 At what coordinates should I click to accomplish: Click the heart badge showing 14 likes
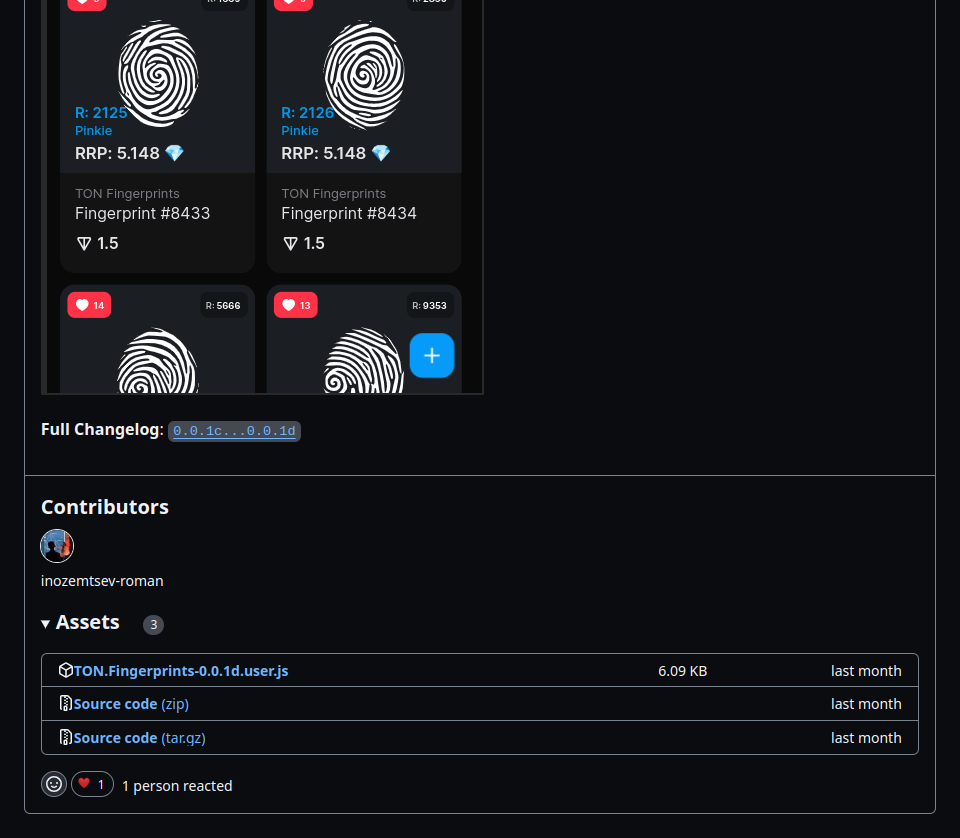coord(89,305)
